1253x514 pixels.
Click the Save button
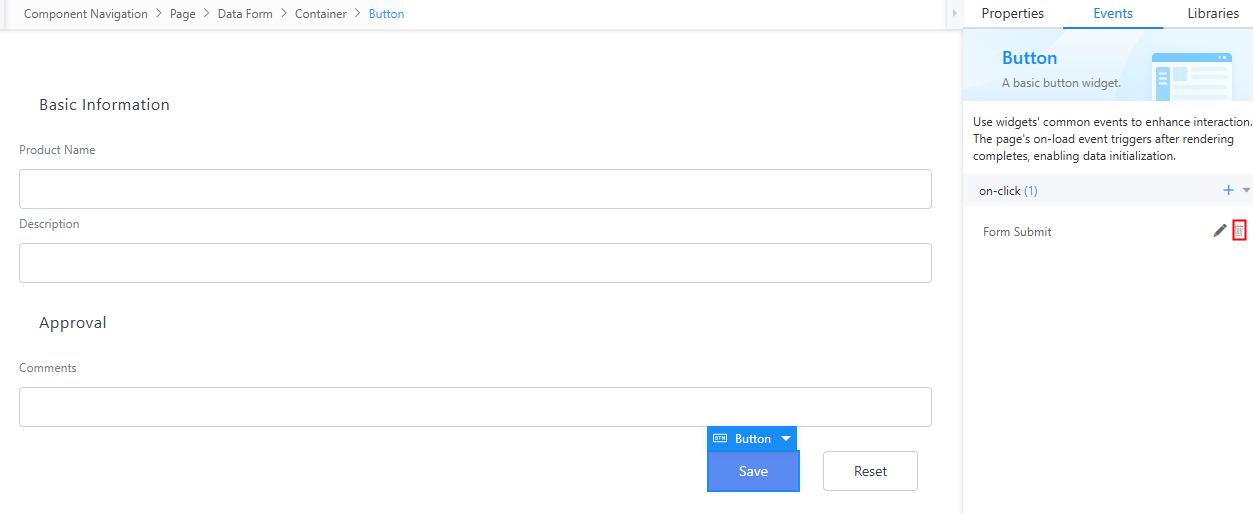pos(753,471)
